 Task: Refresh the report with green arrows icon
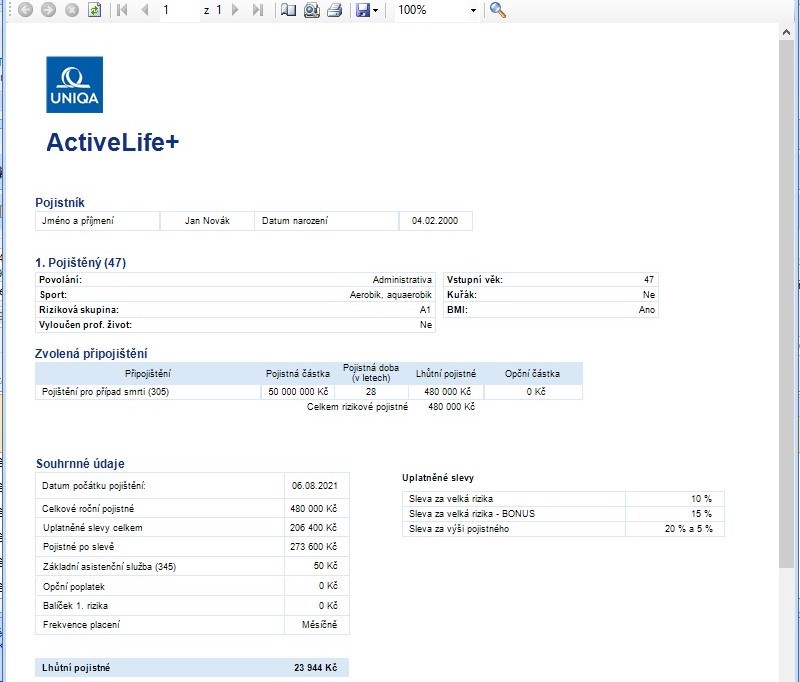[94, 10]
